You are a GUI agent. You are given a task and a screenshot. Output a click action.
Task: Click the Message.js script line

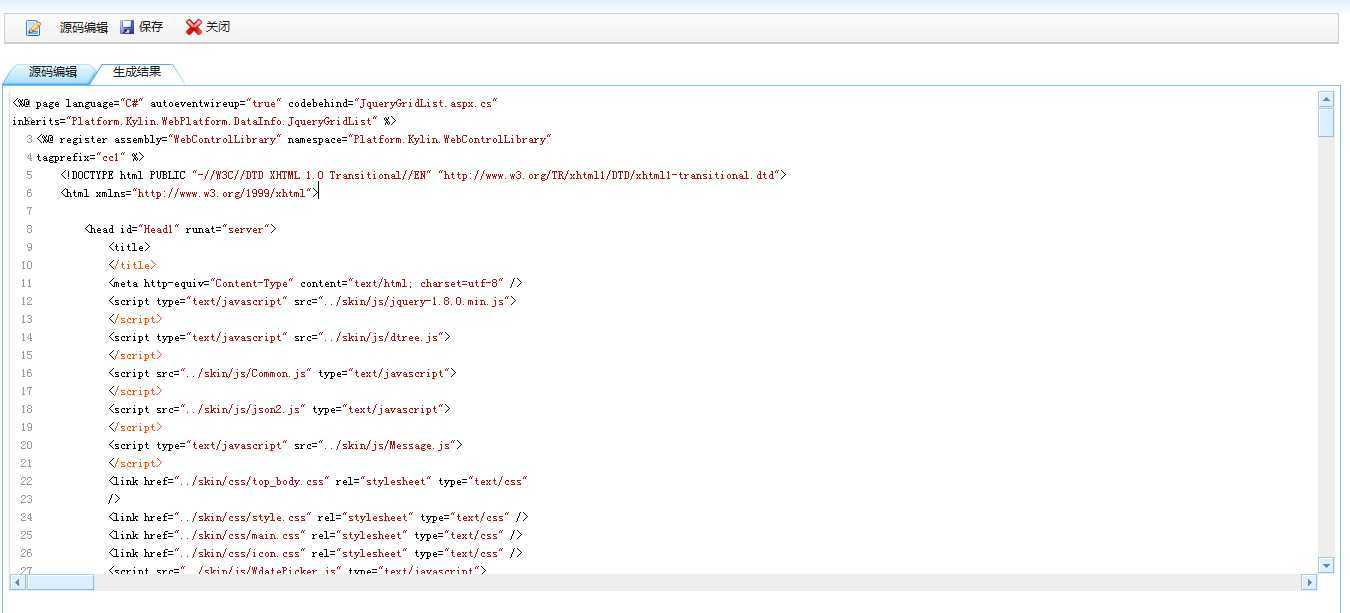[x=285, y=445]
